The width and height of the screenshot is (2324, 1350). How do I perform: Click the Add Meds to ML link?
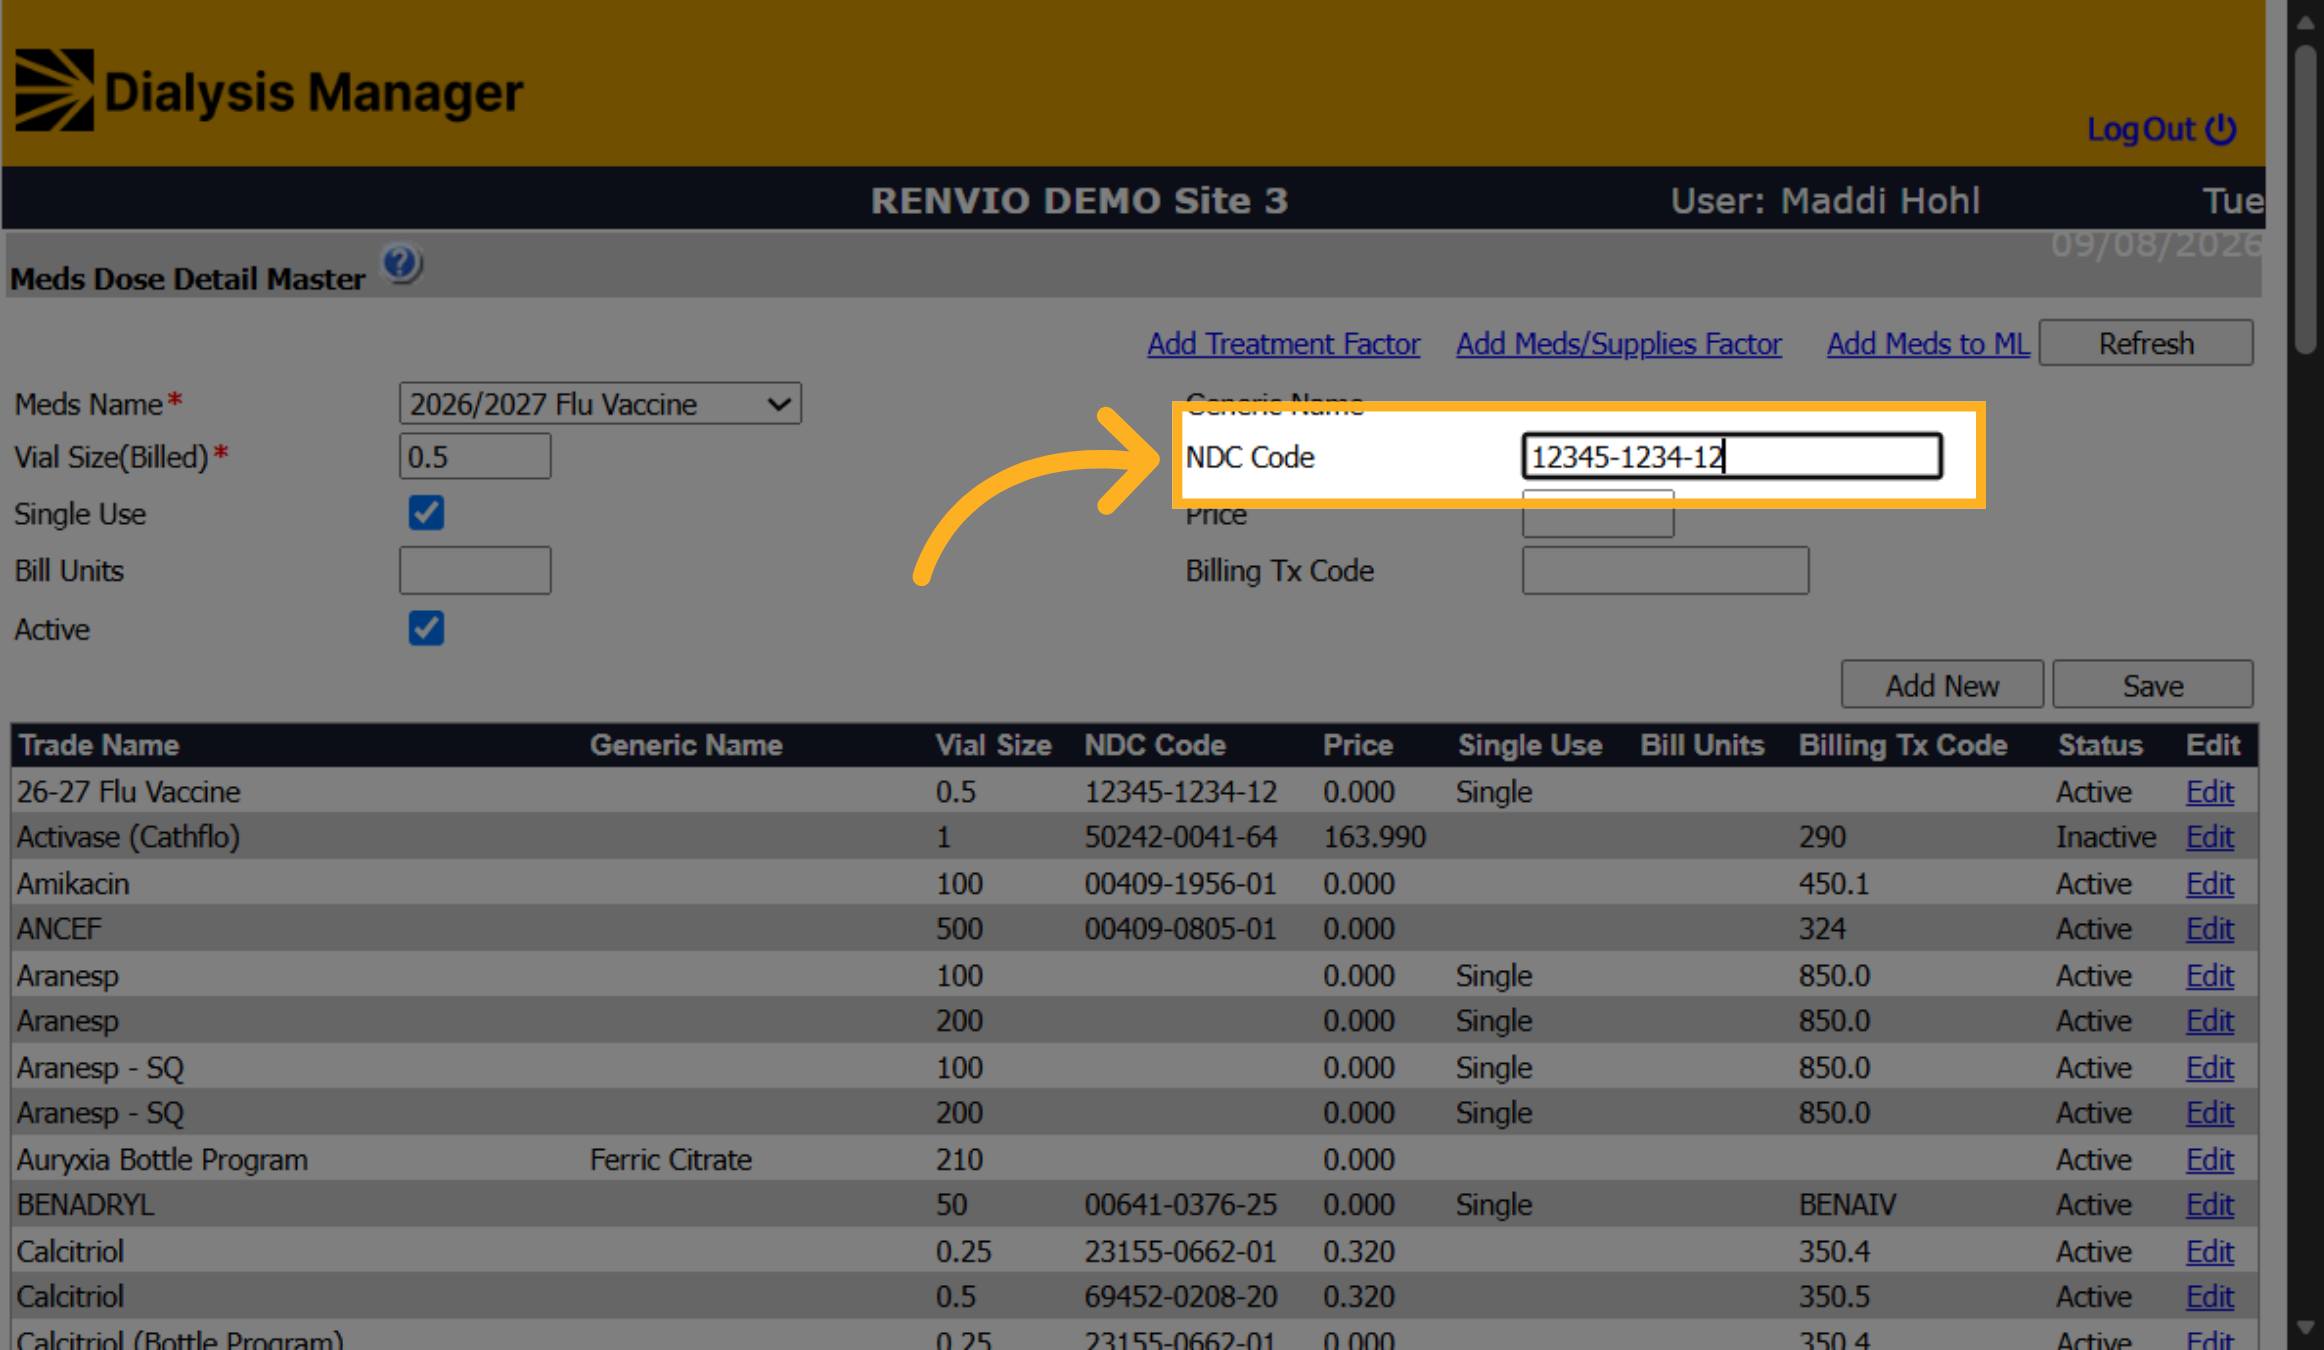tap(1927, 344)
